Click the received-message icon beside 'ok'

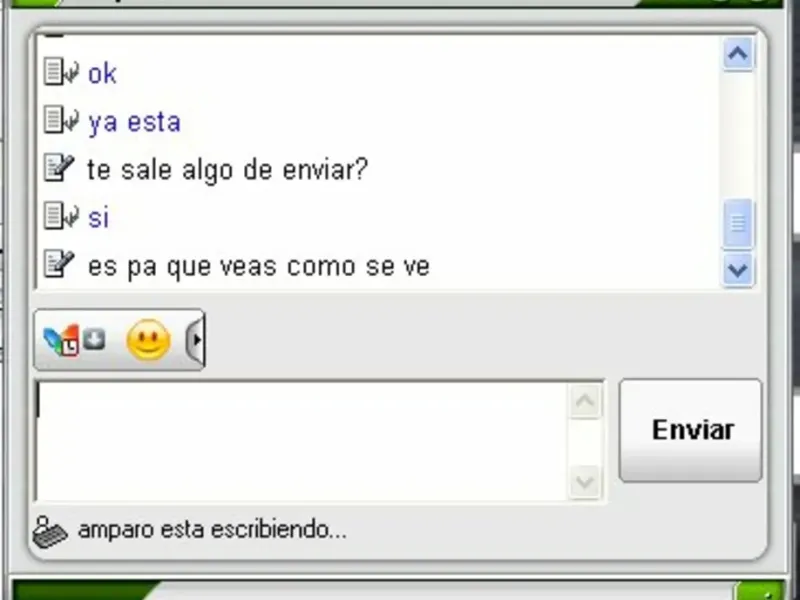click(61, 71)
